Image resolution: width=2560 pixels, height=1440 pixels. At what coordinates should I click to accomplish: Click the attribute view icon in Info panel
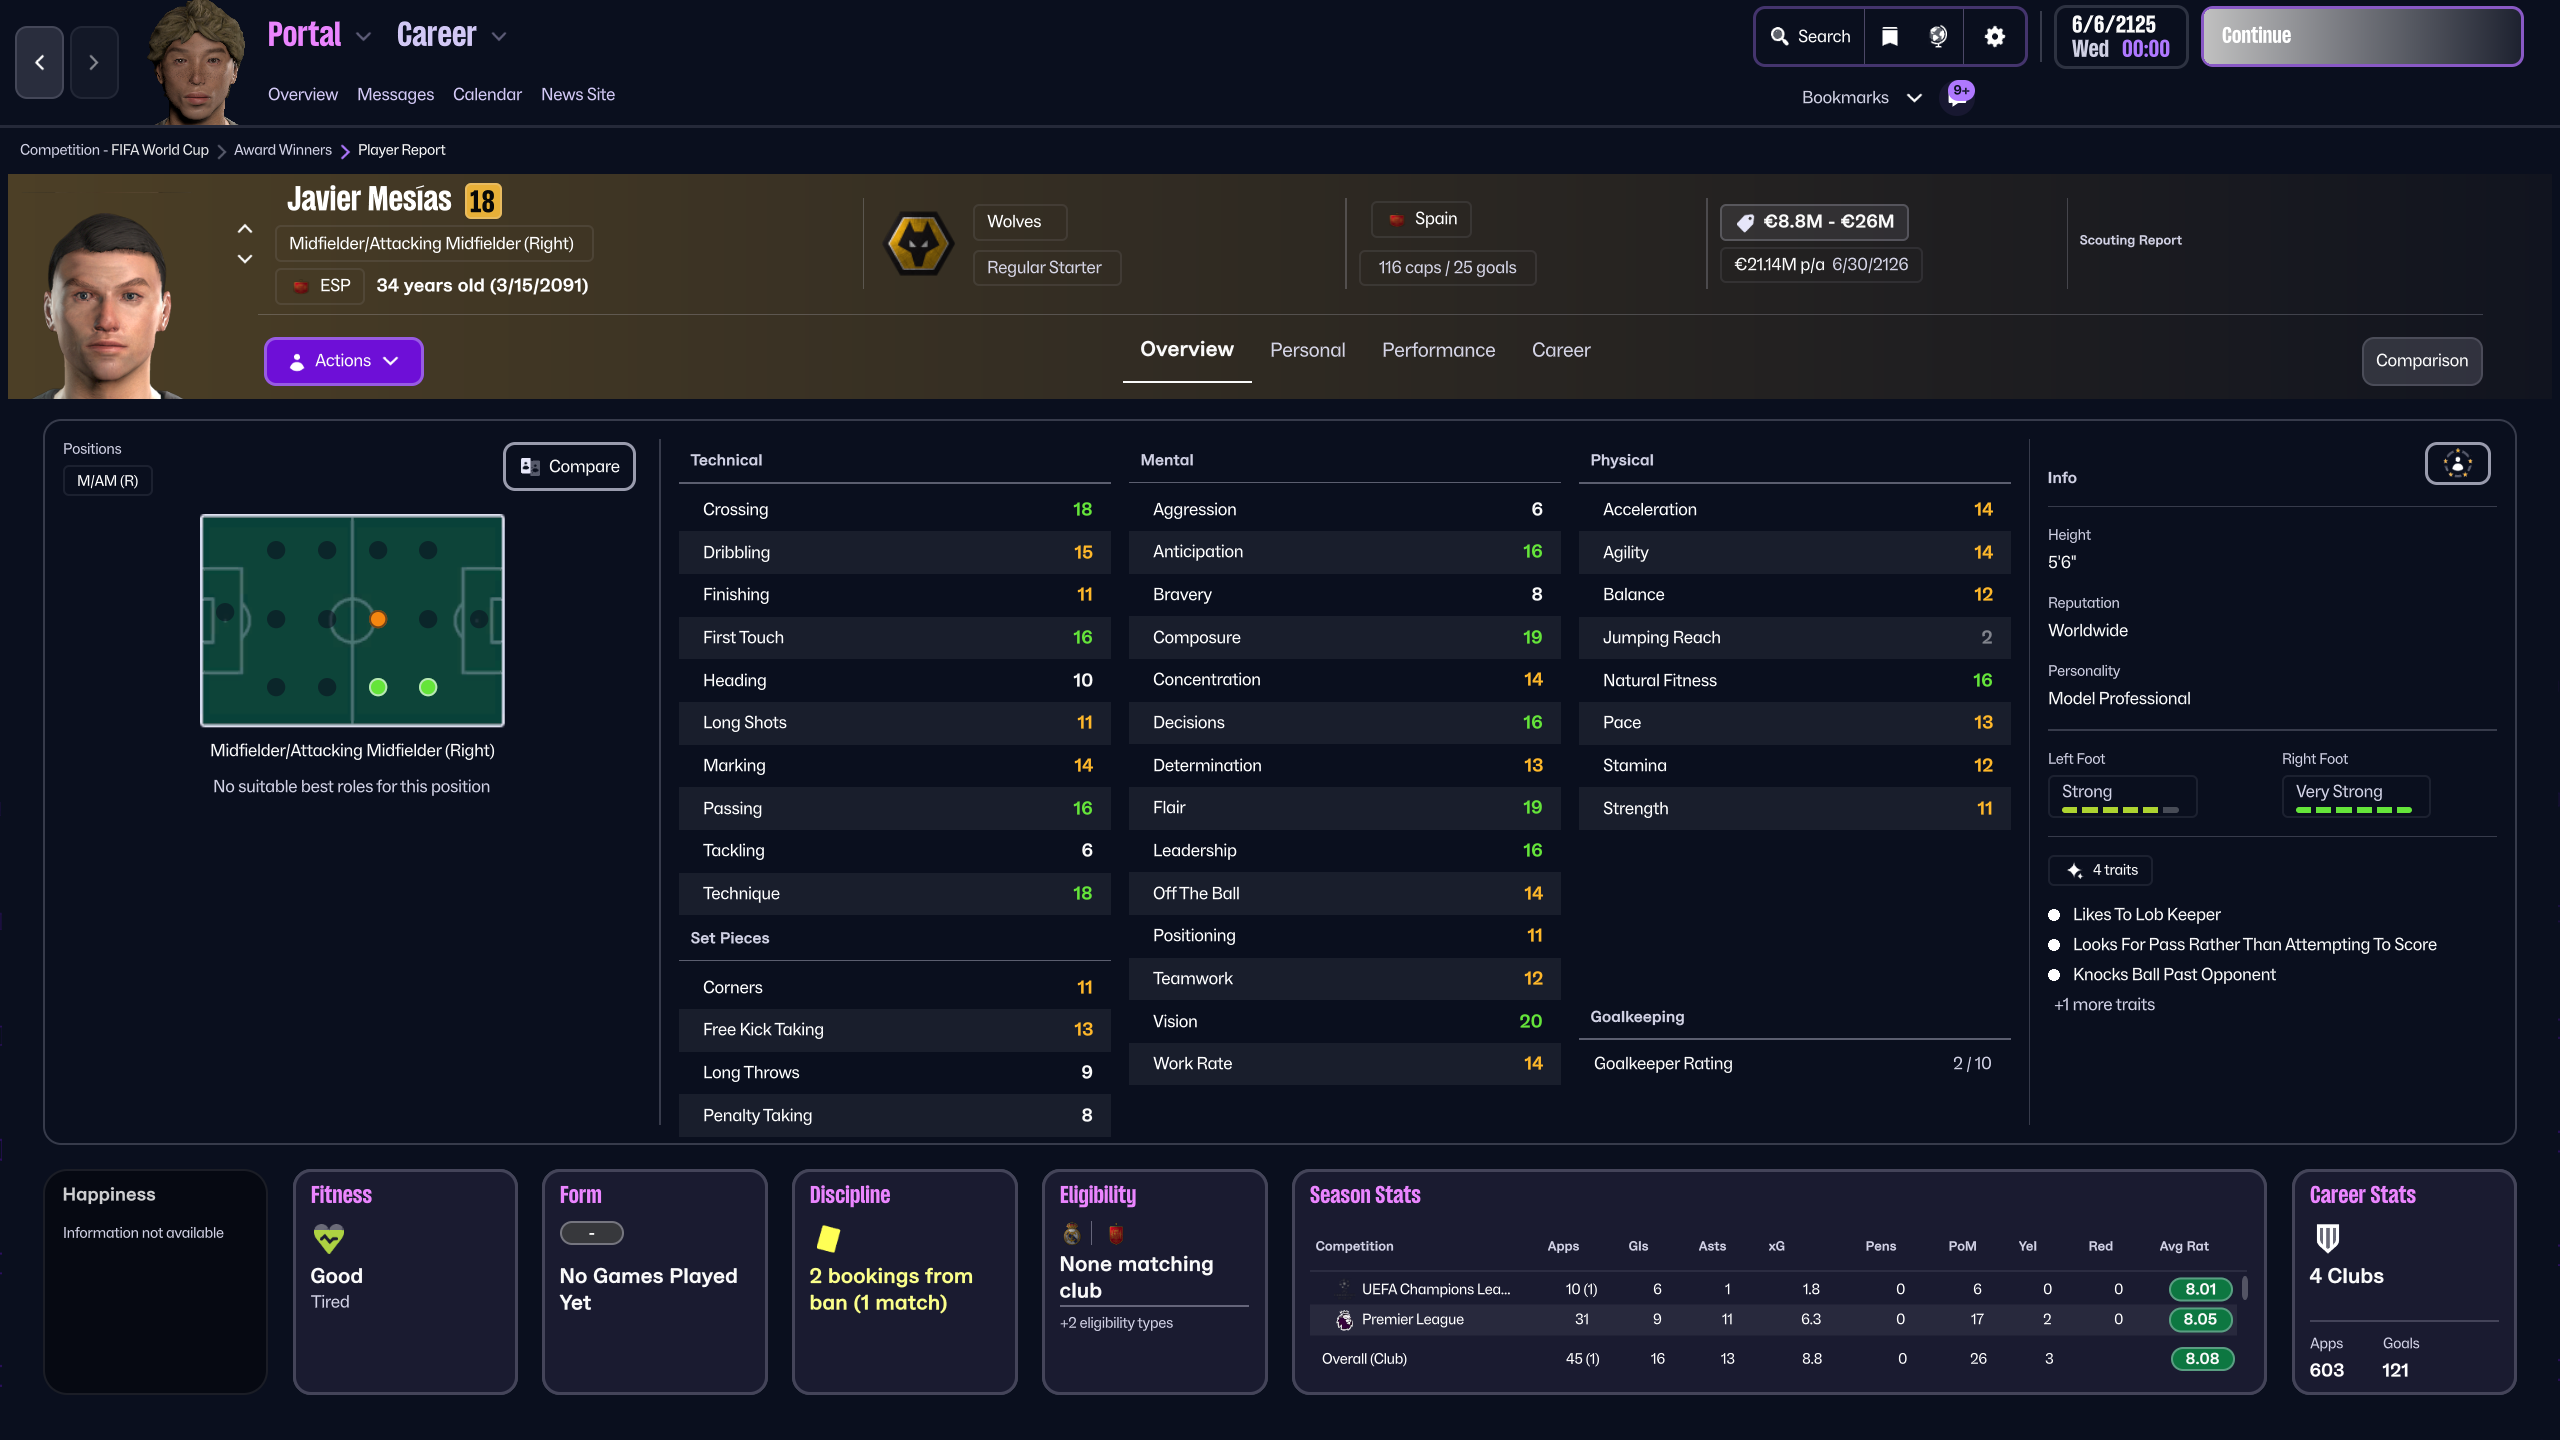(x=2457, y=464)
